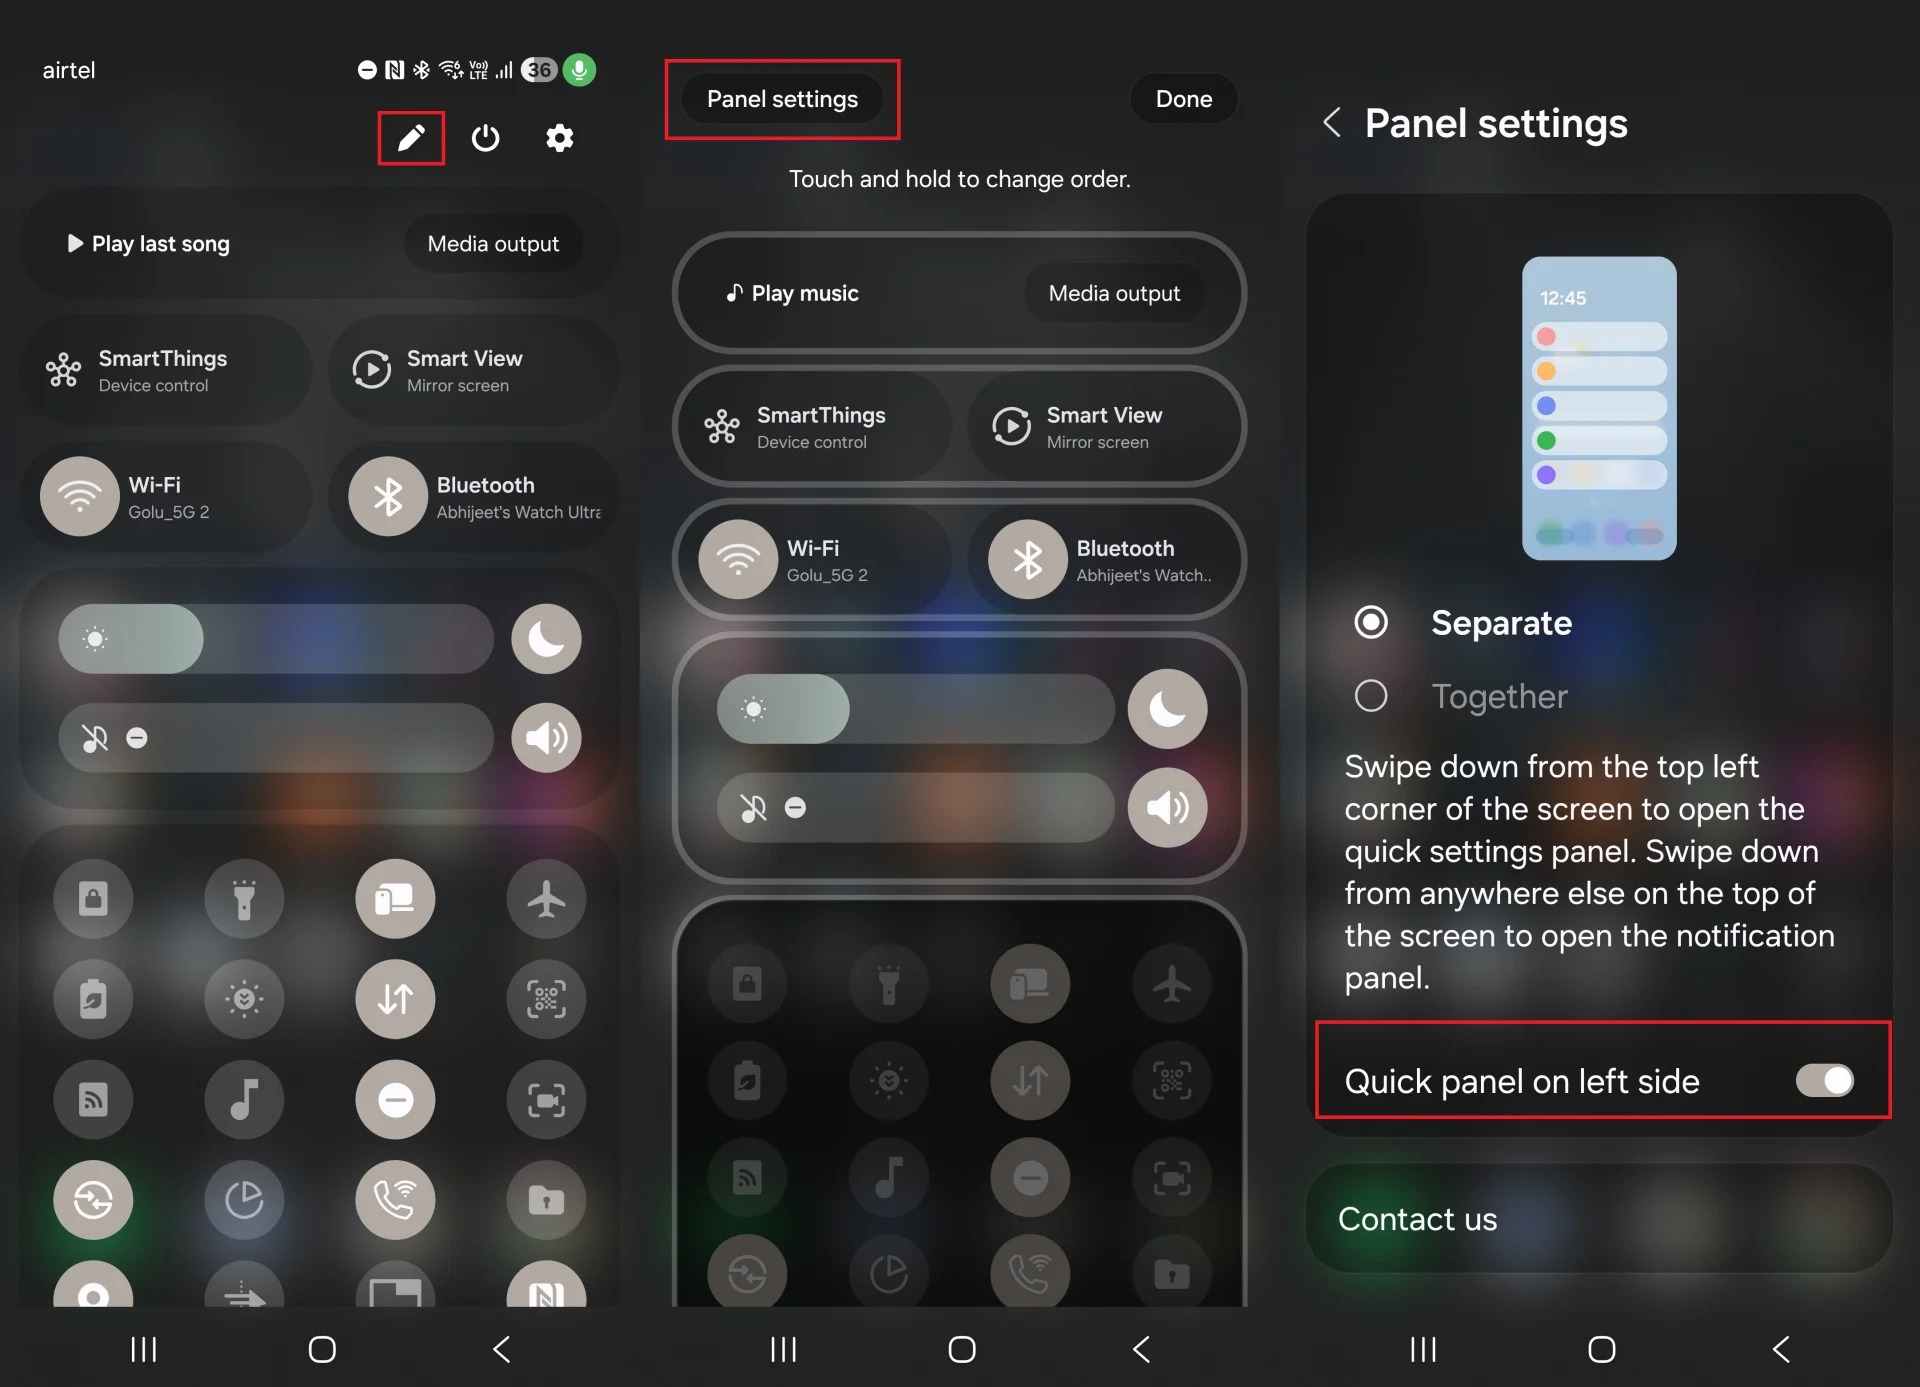Tap the Wi-Fi toggle icon
The width and height of the screenshot is (1920, 1387).
79,497
